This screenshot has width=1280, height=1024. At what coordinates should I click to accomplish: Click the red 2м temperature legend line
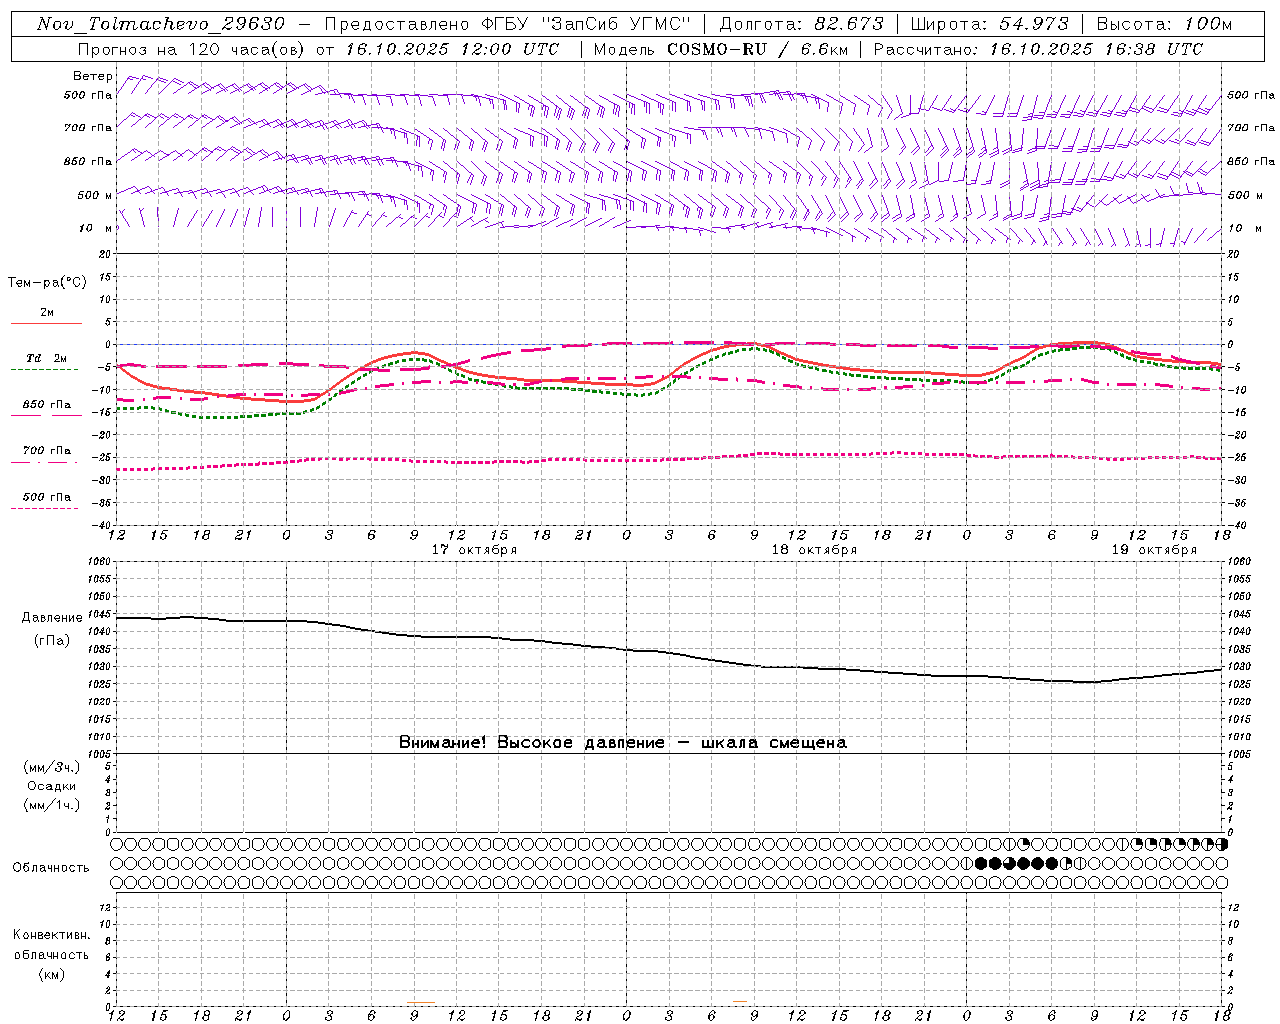46,323
